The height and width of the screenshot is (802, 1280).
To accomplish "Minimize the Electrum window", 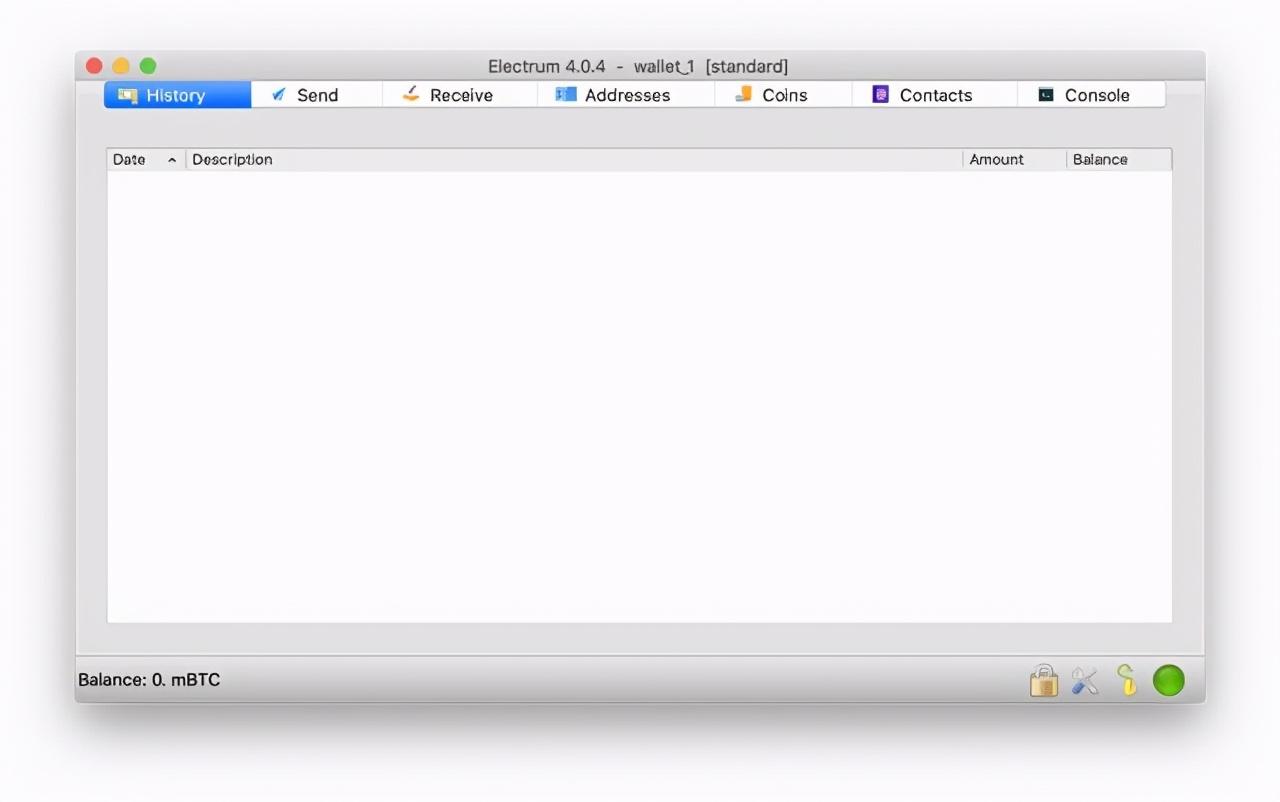I will click(121, 66).
